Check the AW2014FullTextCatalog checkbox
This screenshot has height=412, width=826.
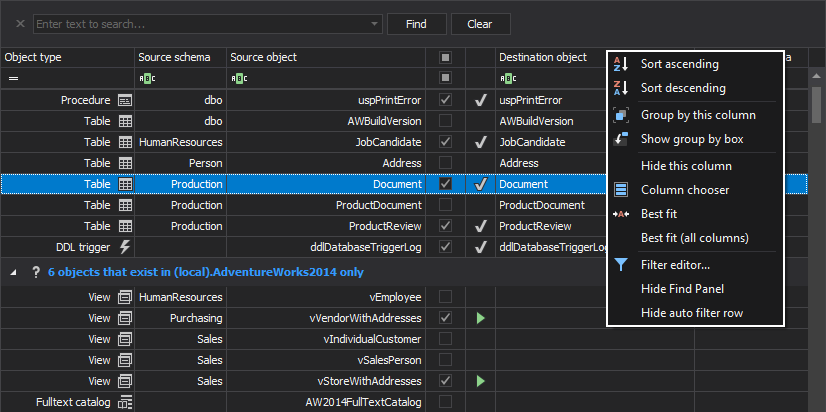click(446, 403)
